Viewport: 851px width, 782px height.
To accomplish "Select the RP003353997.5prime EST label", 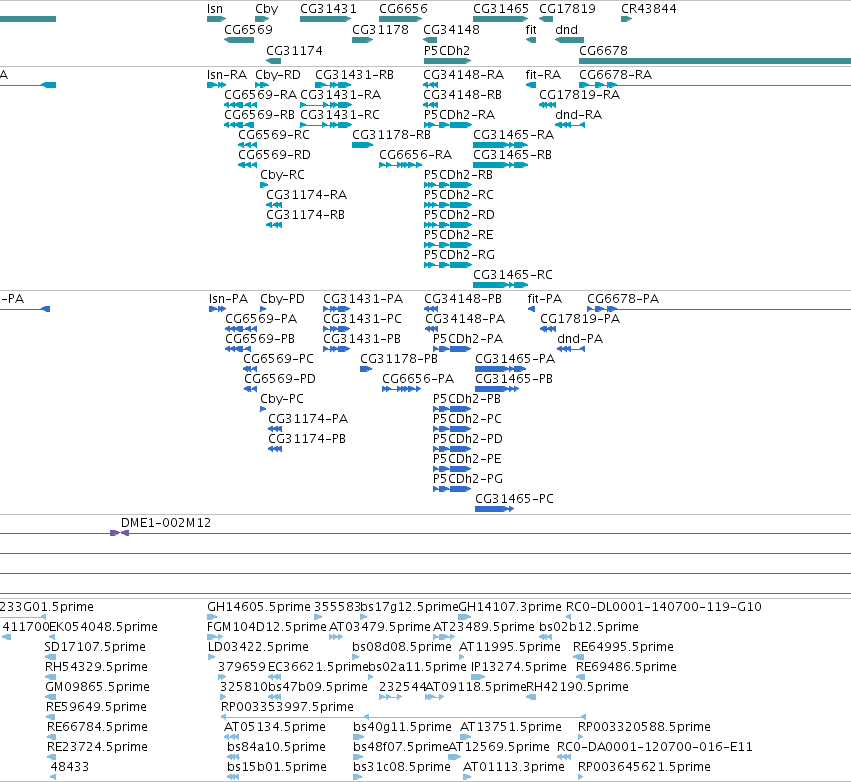I will tap(287, 707).
